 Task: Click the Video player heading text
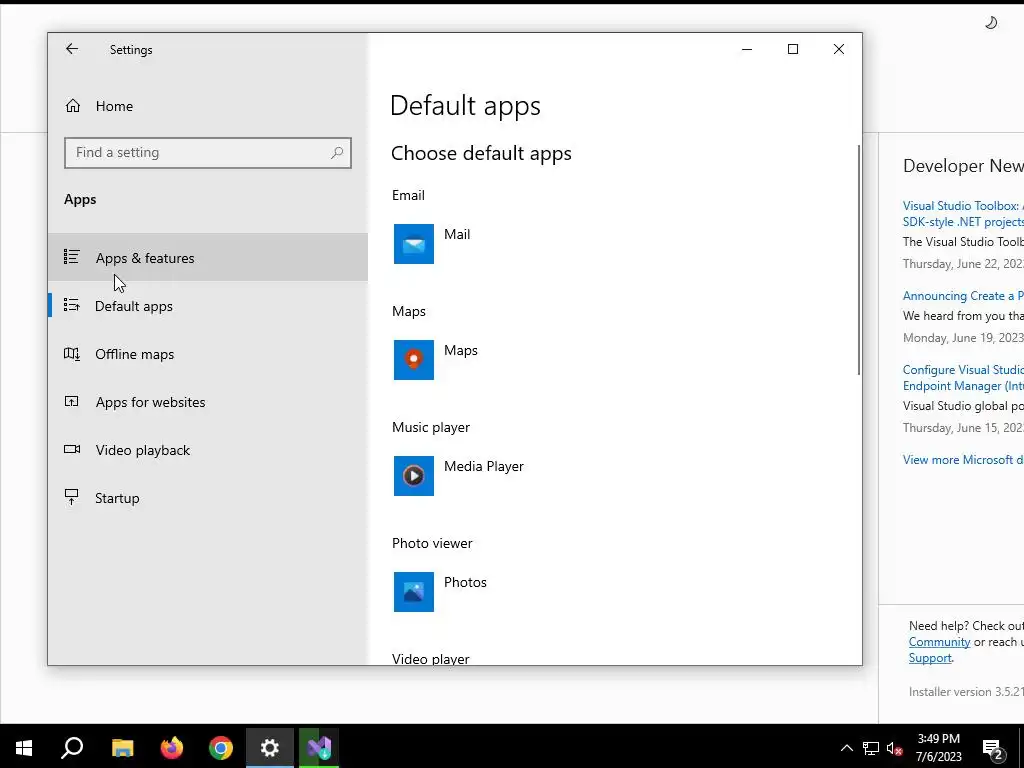[x=430, y=658]
